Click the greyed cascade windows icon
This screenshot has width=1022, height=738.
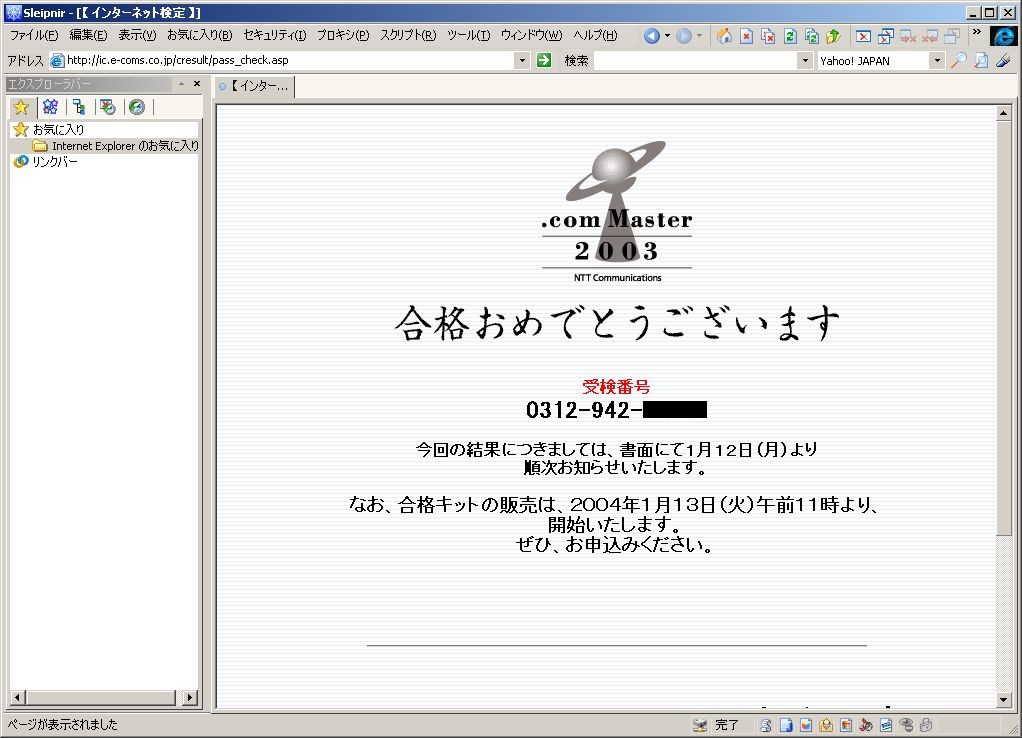point(952,36)
